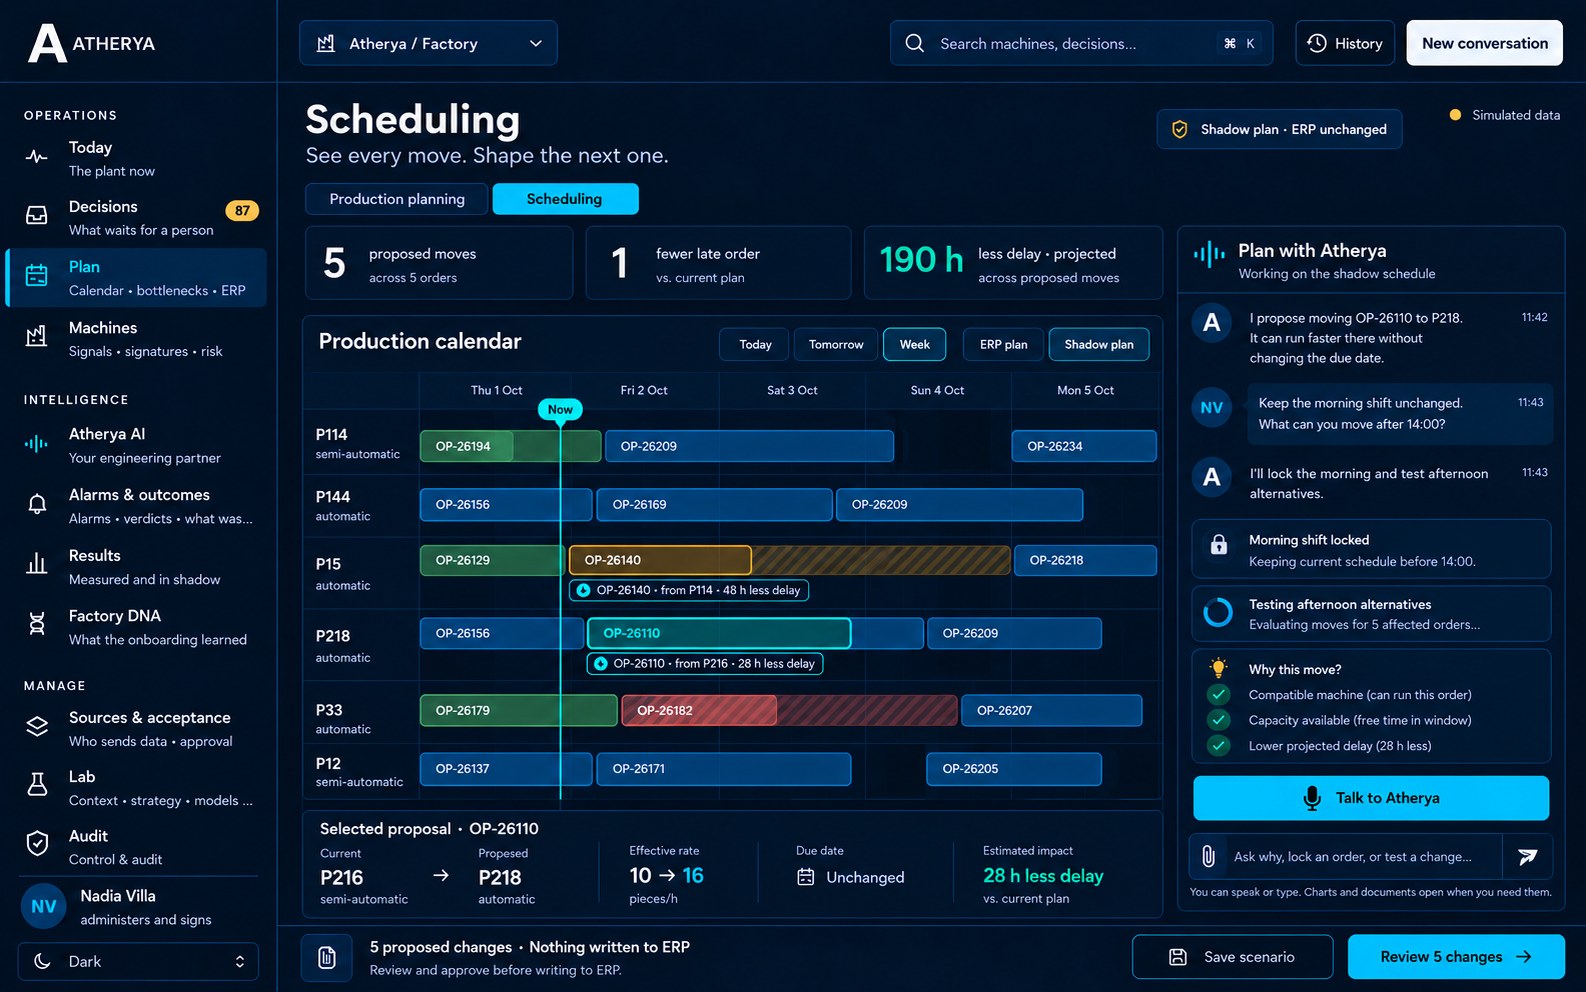Select Tomorrow calendar range

pyautogui.click(x=836, y=345)
